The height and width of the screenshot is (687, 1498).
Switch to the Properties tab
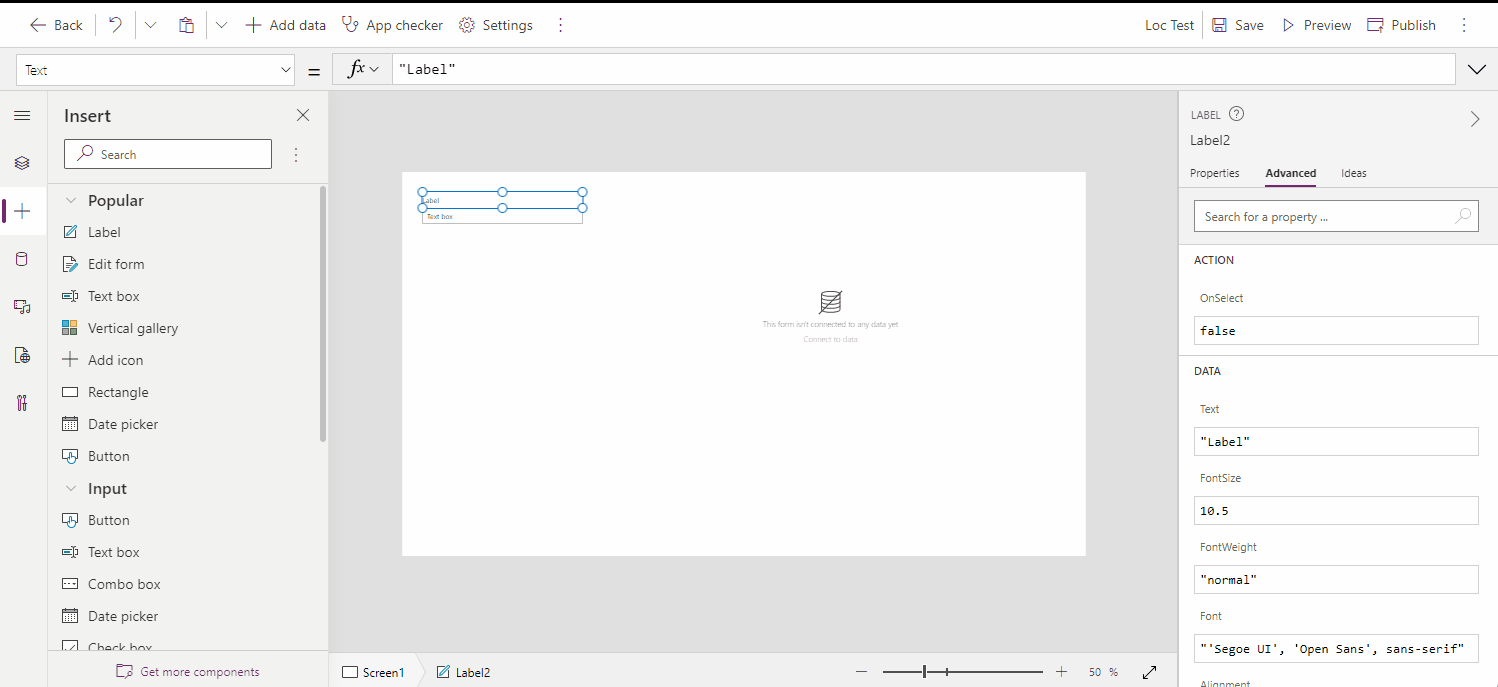click(x=1214, y=173)
